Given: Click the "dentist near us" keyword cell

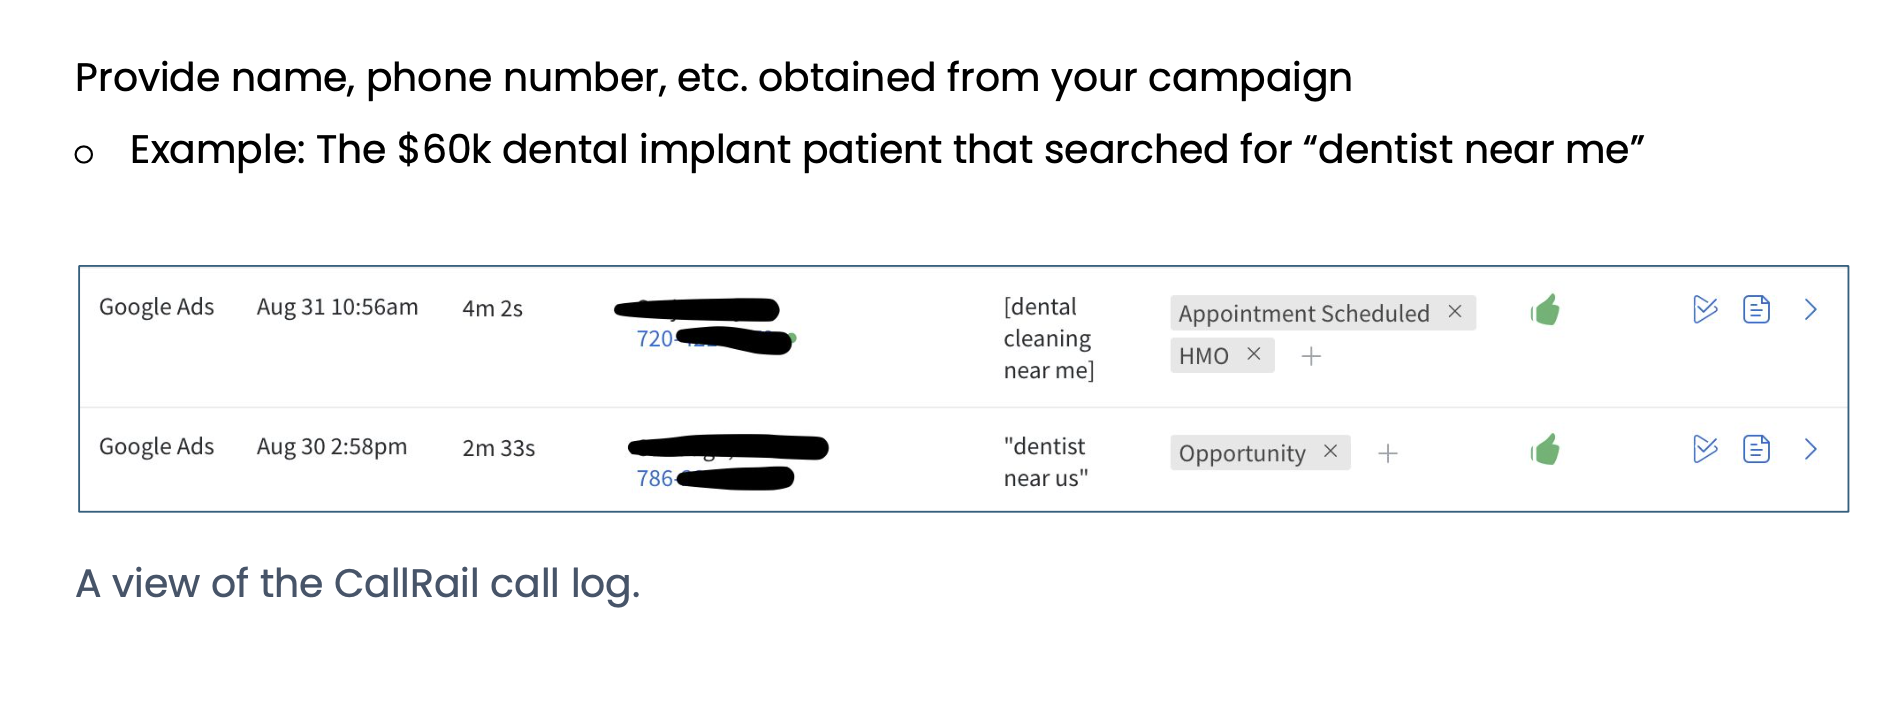Looking at the screenshot, I should (1045, 462).
